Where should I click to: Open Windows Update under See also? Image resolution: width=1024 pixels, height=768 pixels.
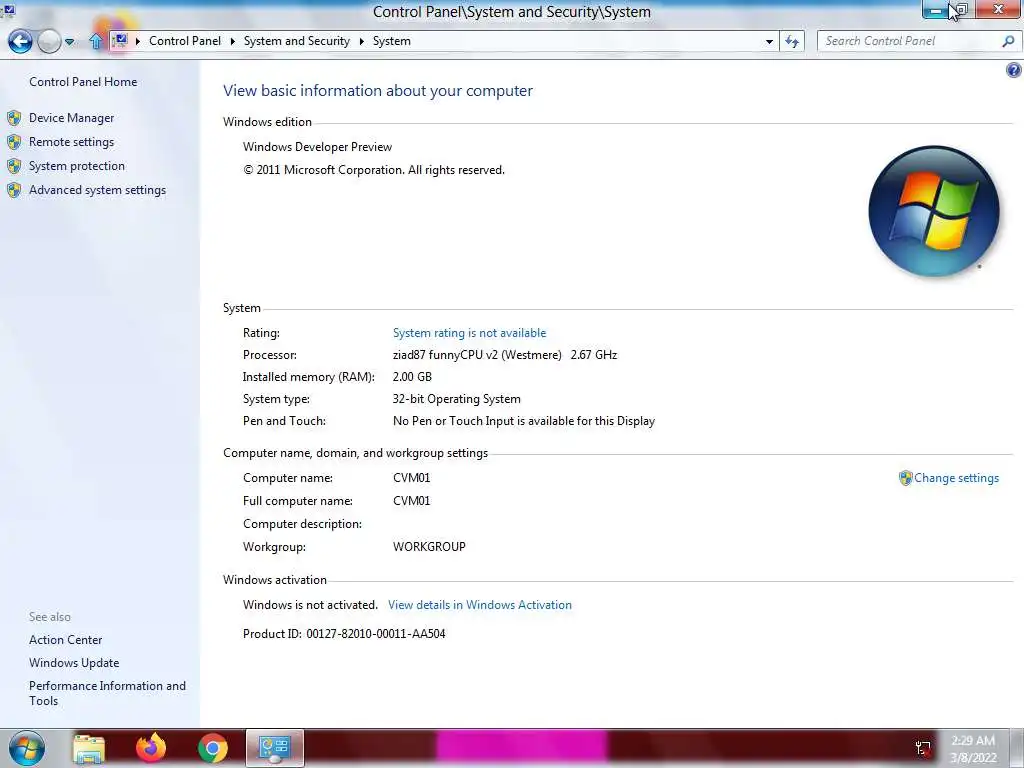74,663
